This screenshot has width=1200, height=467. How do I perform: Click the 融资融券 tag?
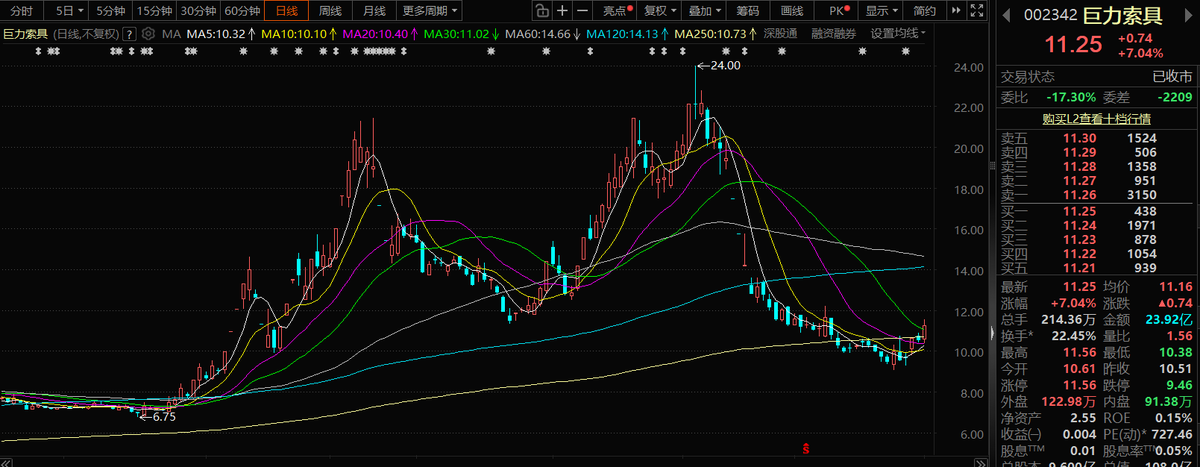834,33
